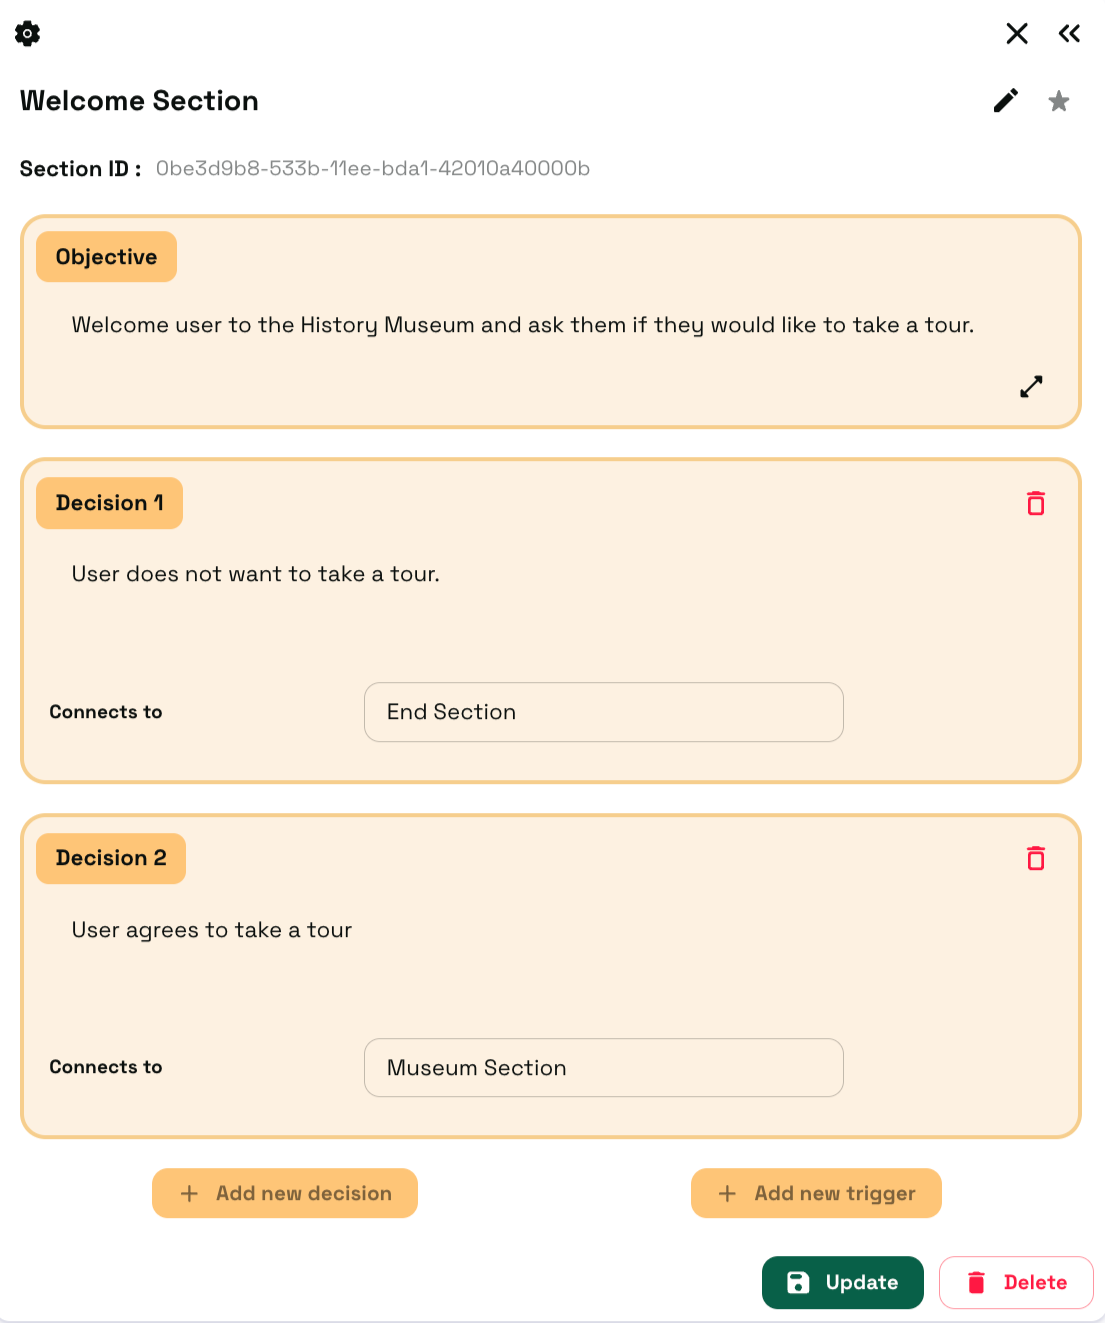Open settings via the gear icon
This screenshot has height=1323, width=1105.
point(28,34)
